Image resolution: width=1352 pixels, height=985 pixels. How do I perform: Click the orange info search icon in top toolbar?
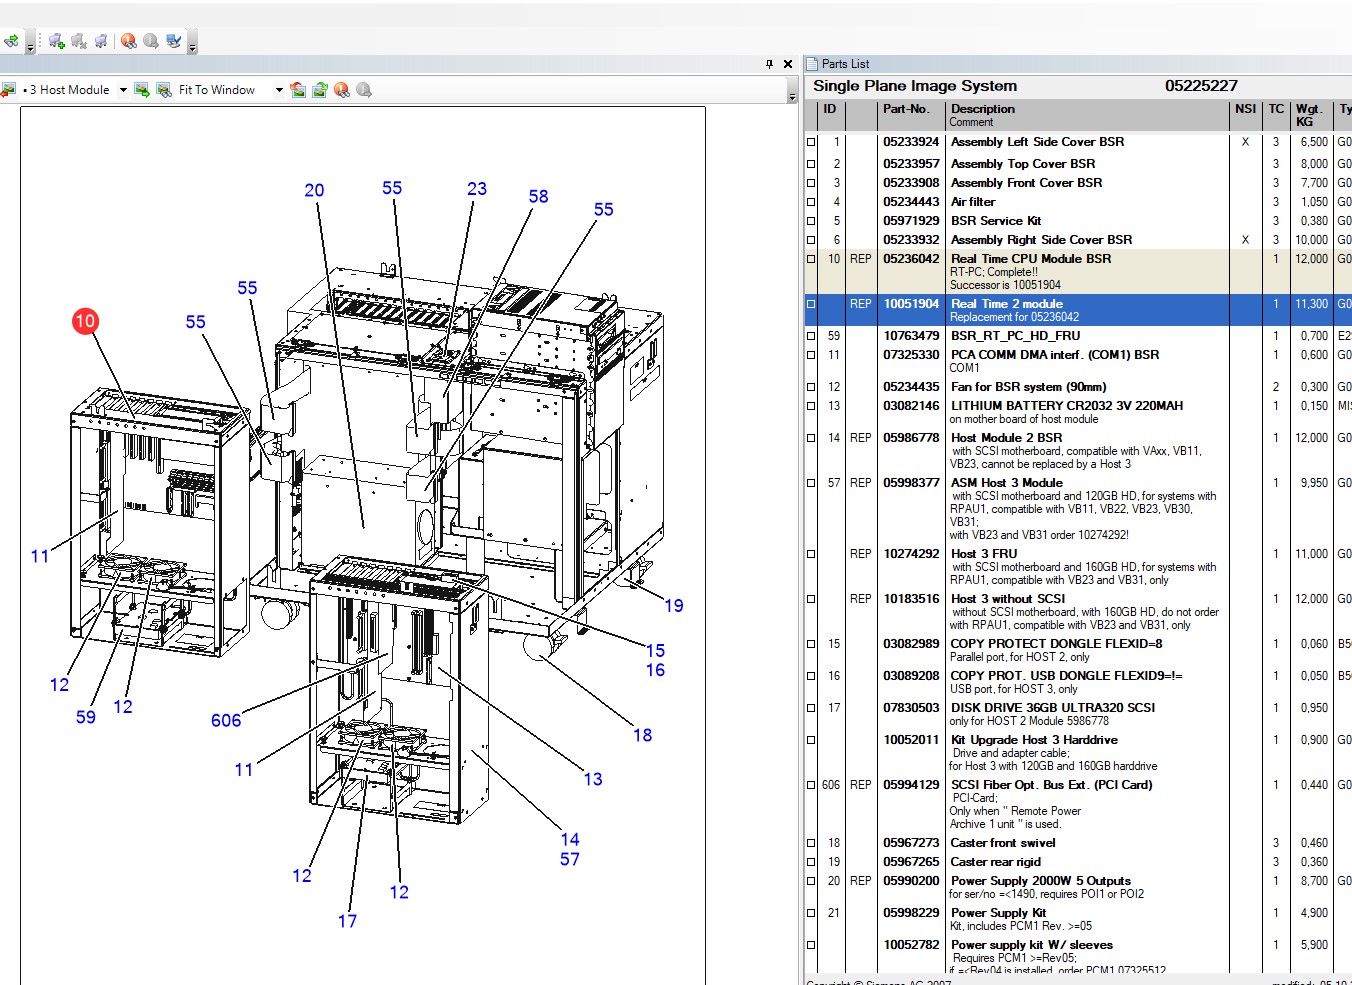click(x=128, y=41)
